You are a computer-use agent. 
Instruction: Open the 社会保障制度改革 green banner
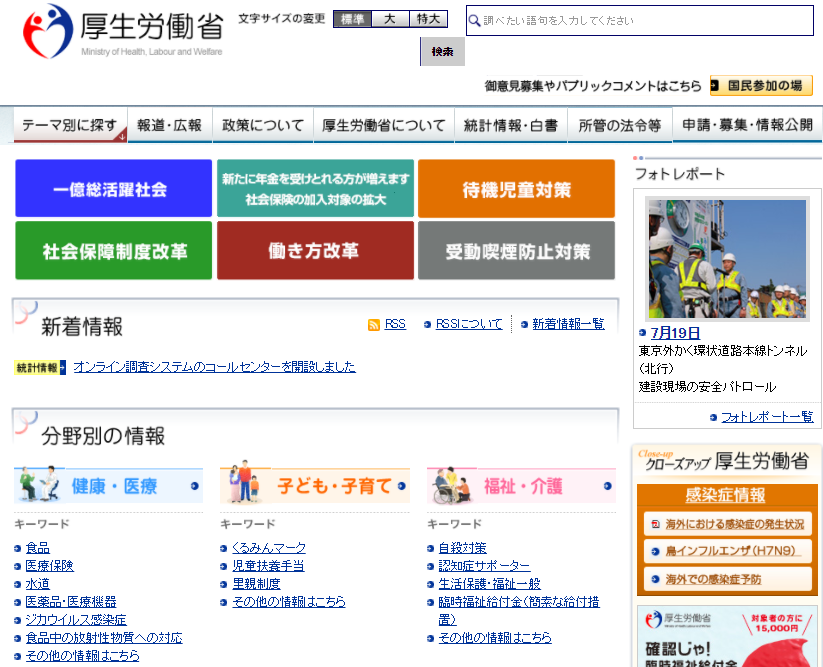tap(113, 250)
